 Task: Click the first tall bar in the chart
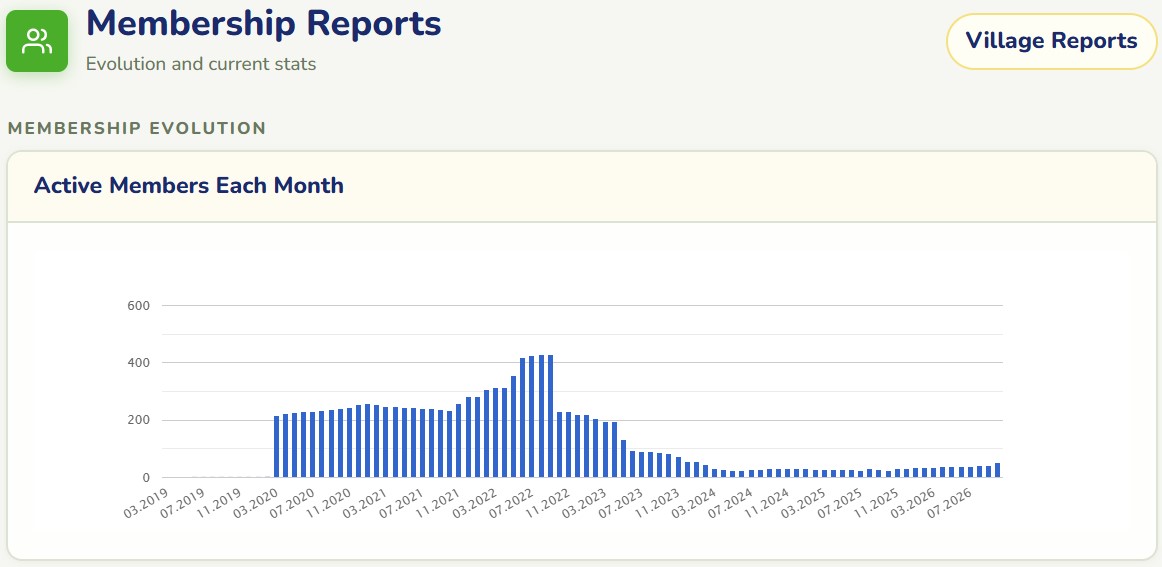pyautogui.click(x=276, y=447)
